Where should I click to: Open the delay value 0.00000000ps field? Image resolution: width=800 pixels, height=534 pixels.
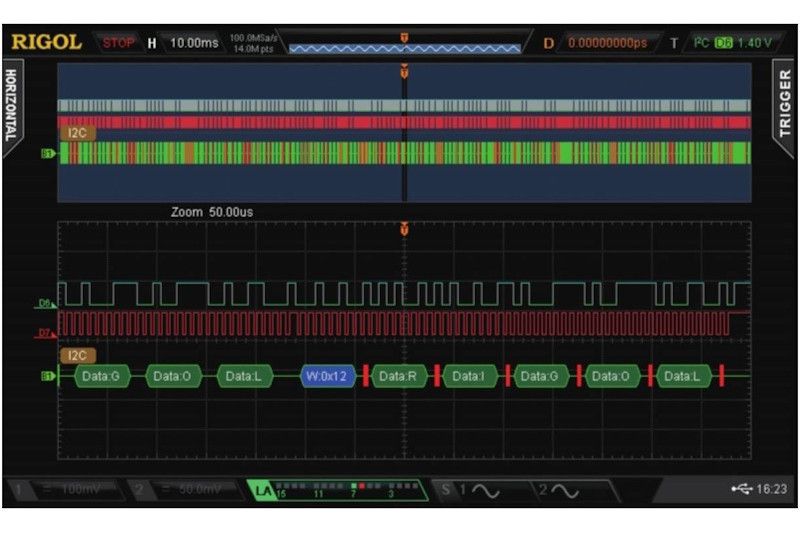(607, 43)
